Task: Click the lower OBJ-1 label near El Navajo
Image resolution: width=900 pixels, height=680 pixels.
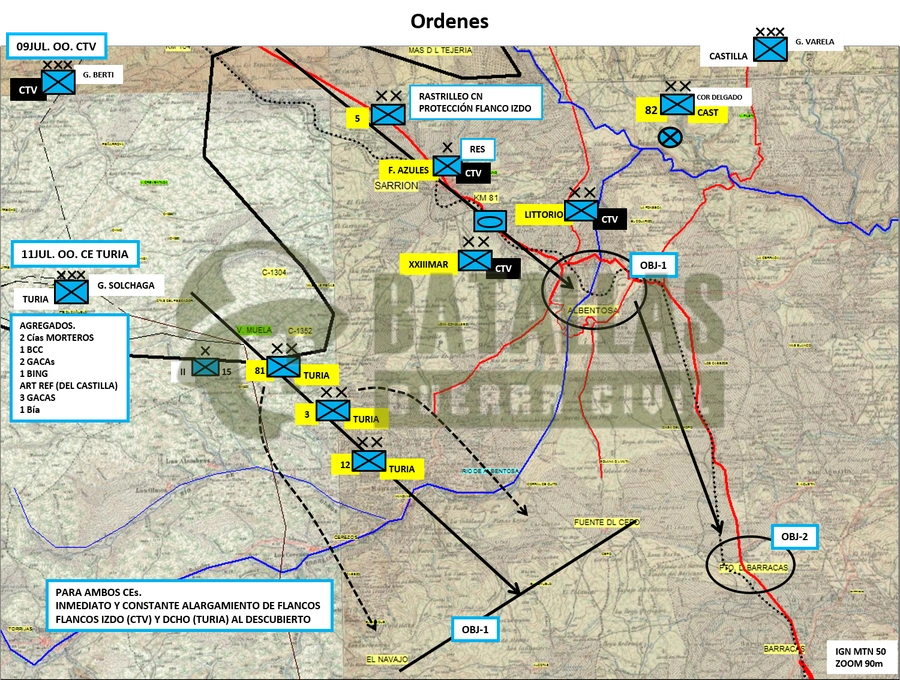Action: (475, 630)
